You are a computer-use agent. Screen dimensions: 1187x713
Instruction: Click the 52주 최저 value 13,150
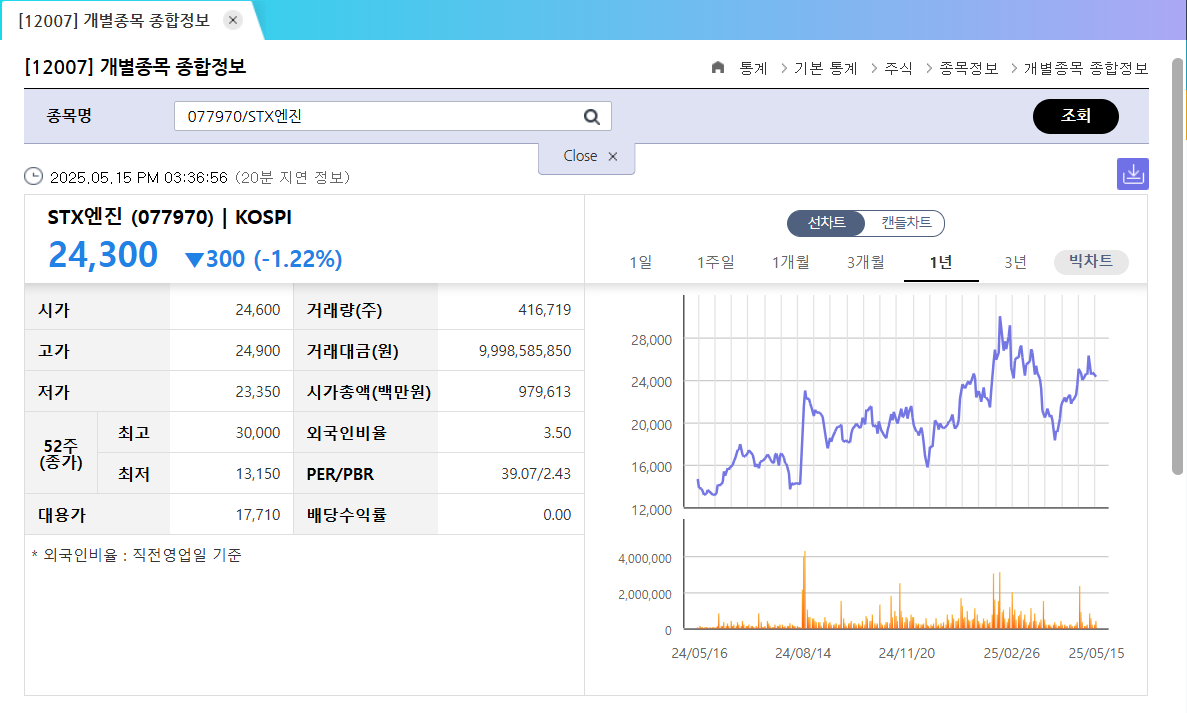(x=257, y=473)
